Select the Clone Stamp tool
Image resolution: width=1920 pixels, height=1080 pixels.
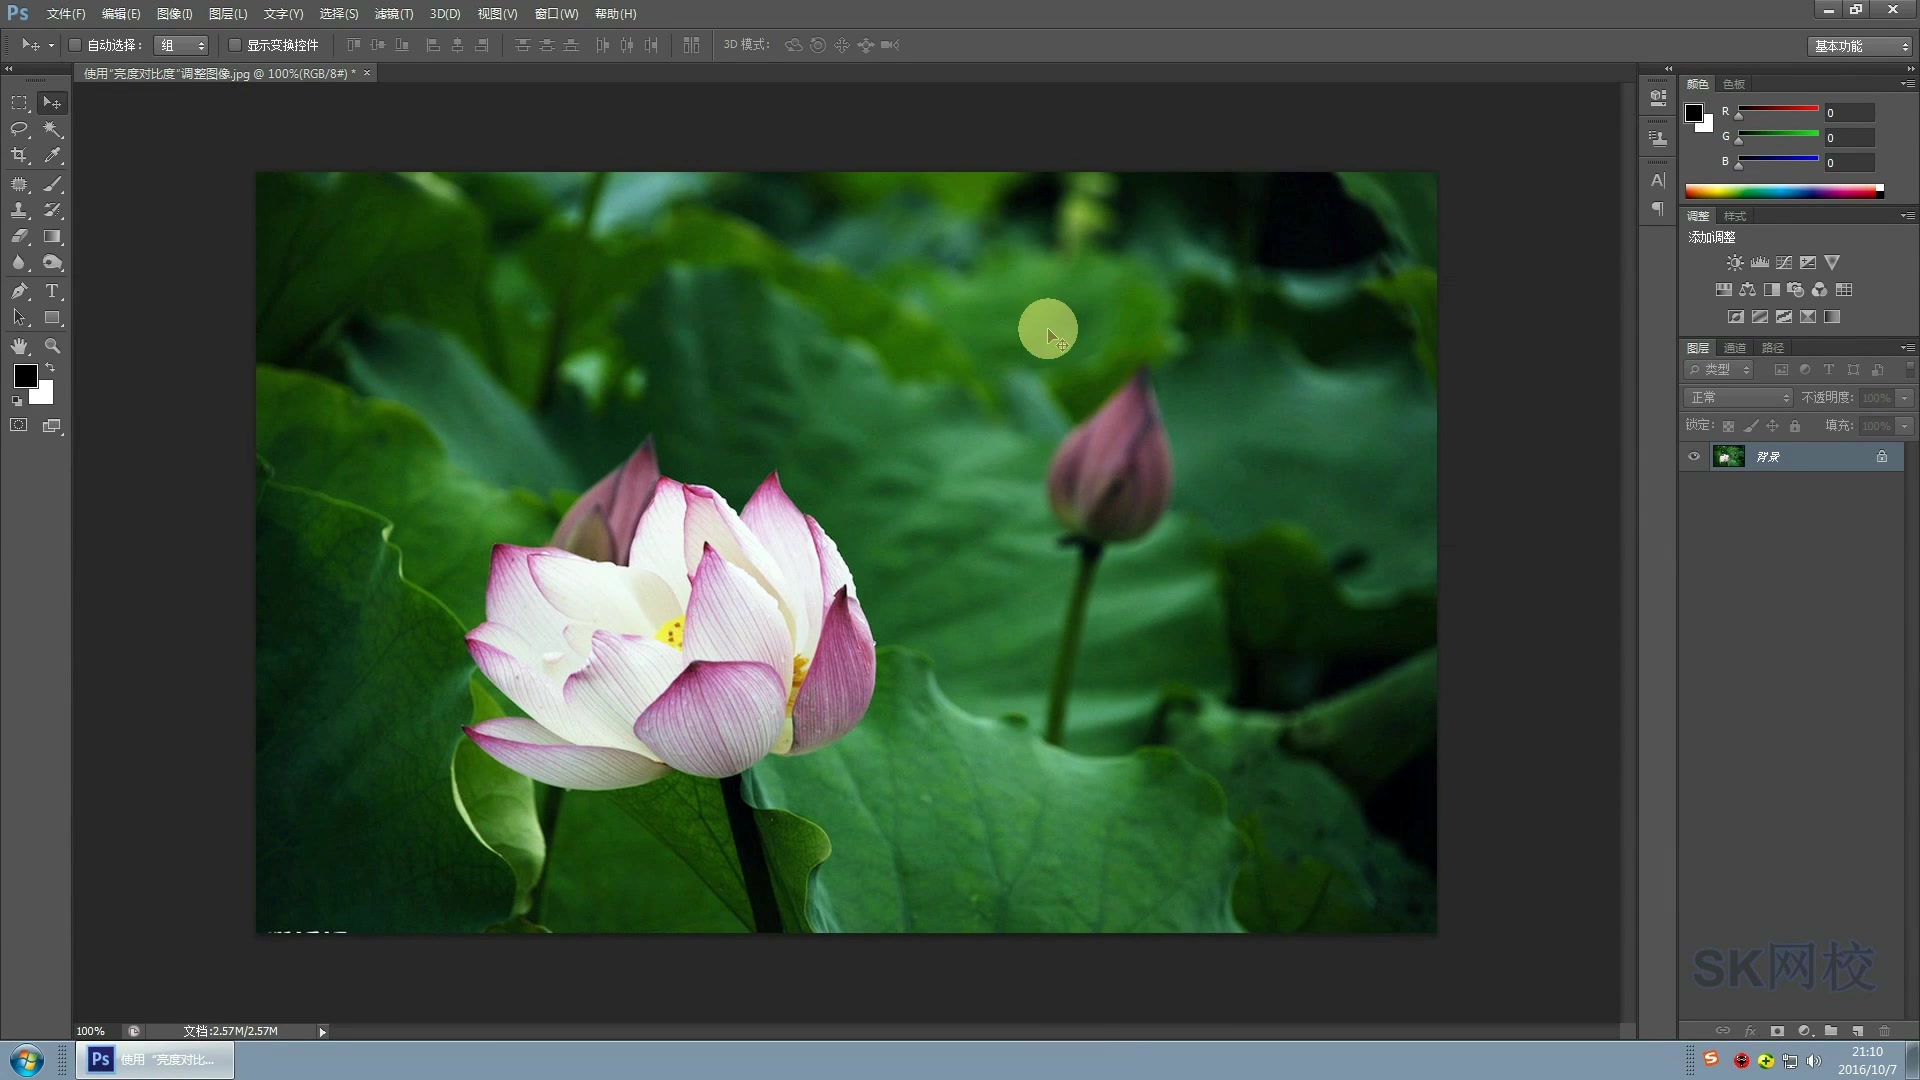pos(19,210)
